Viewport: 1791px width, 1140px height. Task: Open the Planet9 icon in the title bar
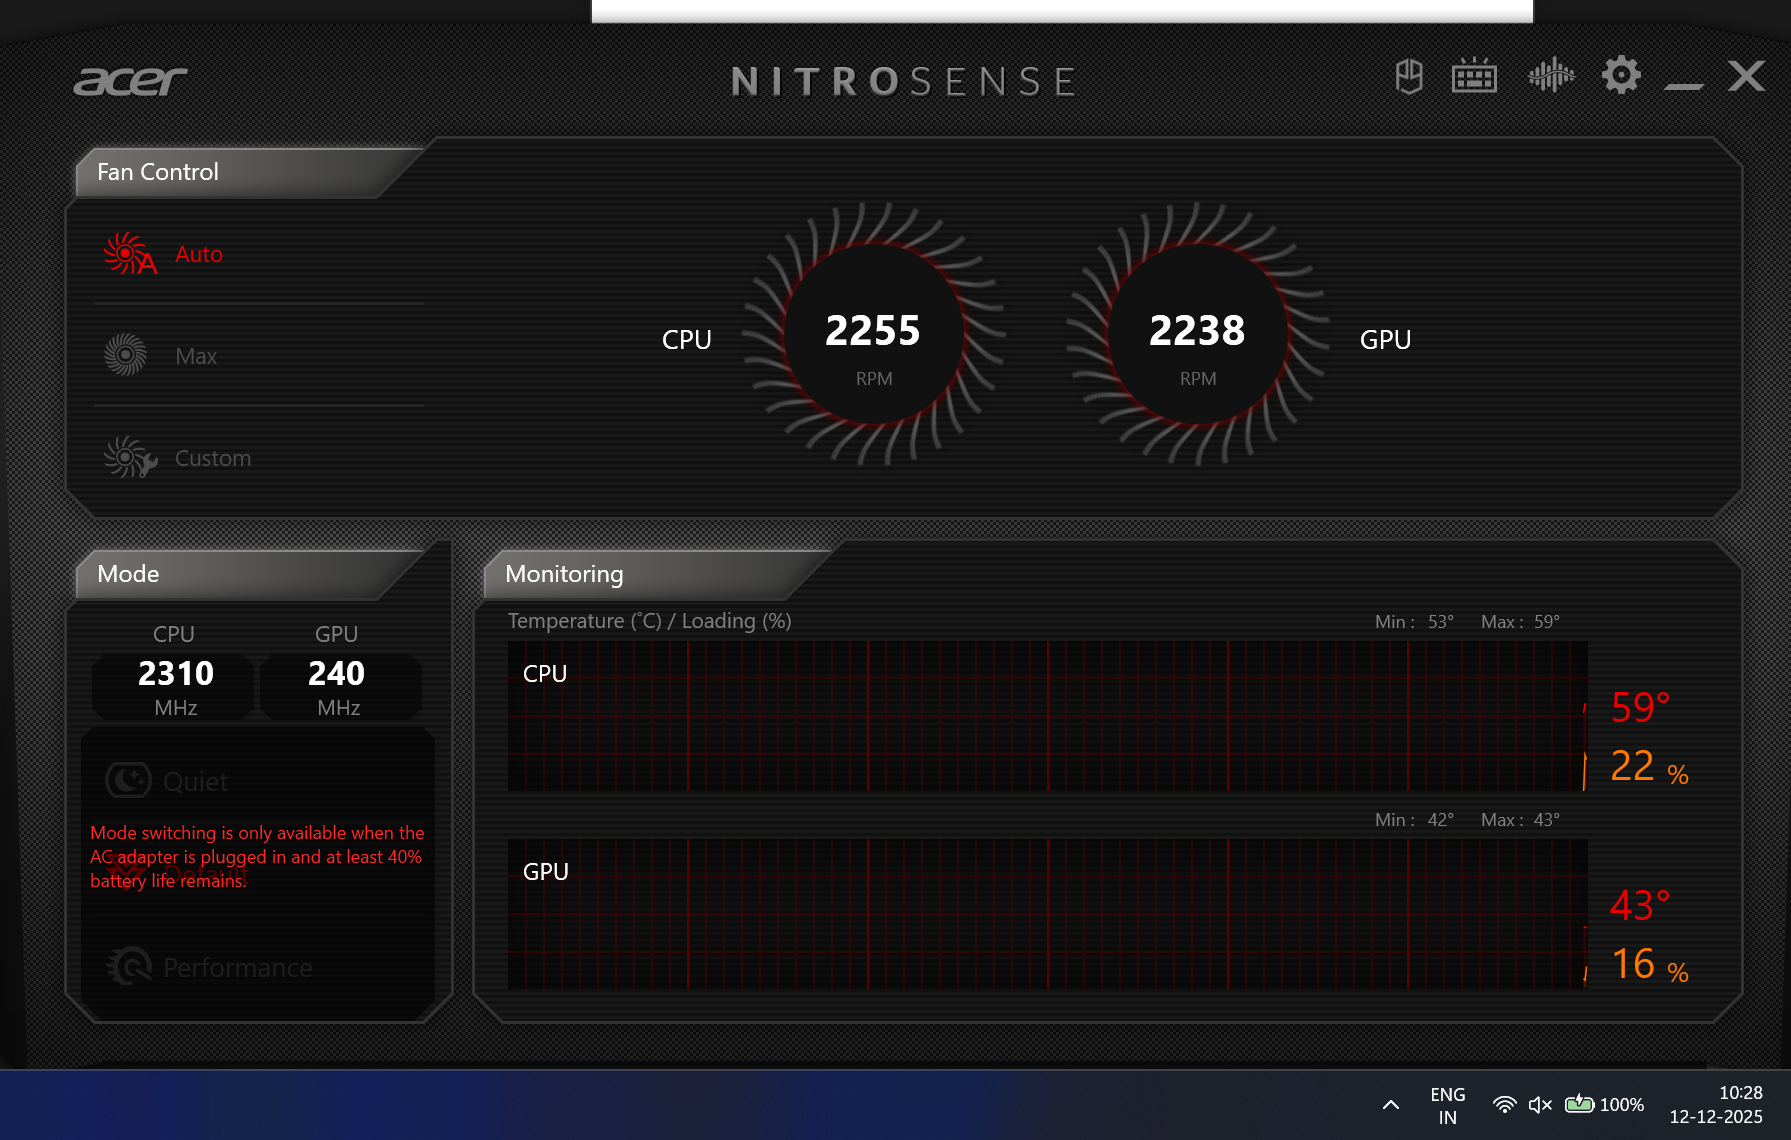(x=1409, y=76)
